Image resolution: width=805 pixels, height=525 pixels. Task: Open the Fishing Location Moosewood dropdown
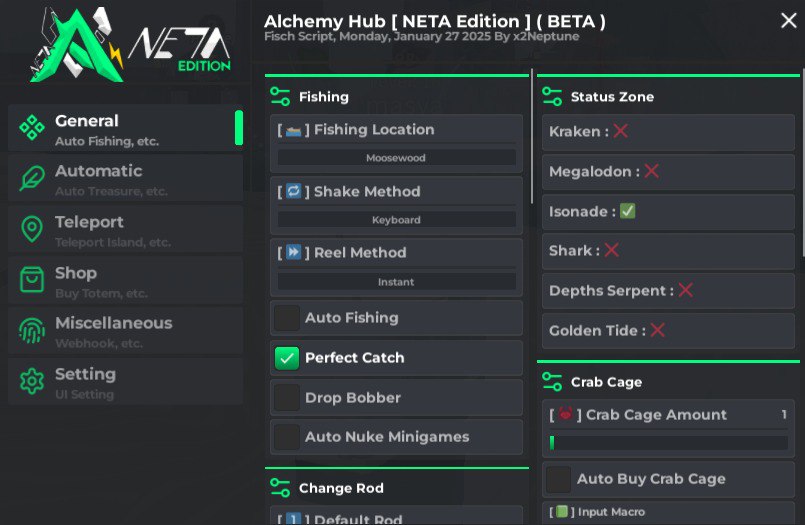[x=396, y=158]
